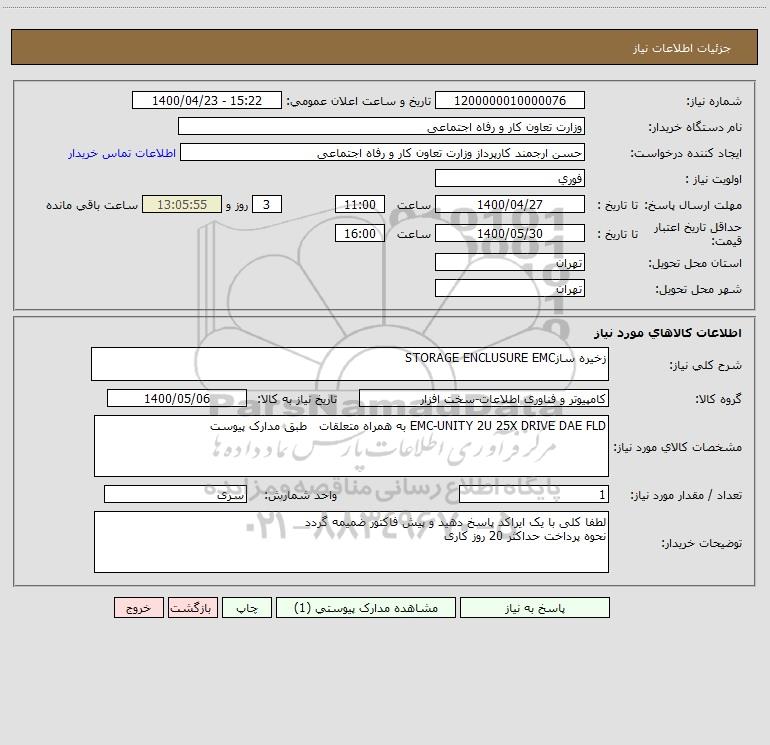Click the specifications box EMC-UNITY 2U 25X DRIVE

pos(351,446)
